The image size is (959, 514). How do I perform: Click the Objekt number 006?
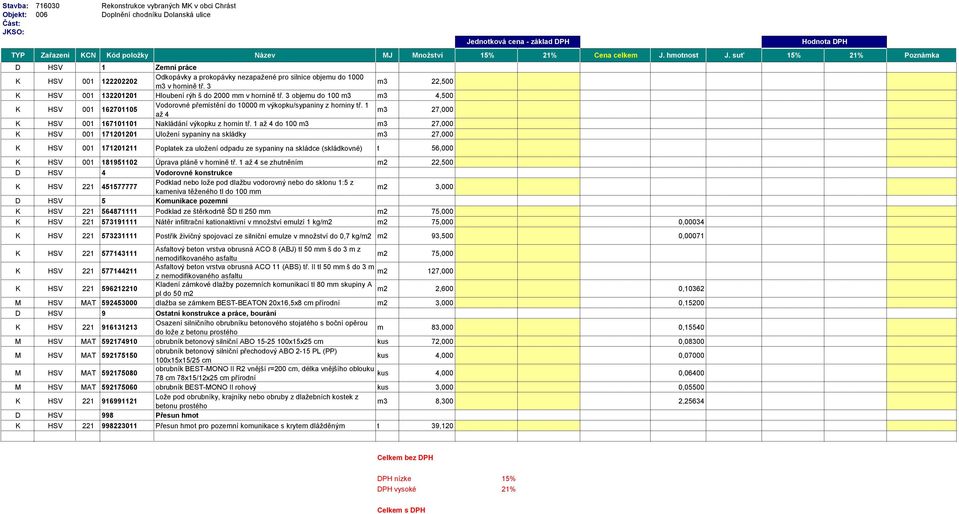tap(42, 14)
